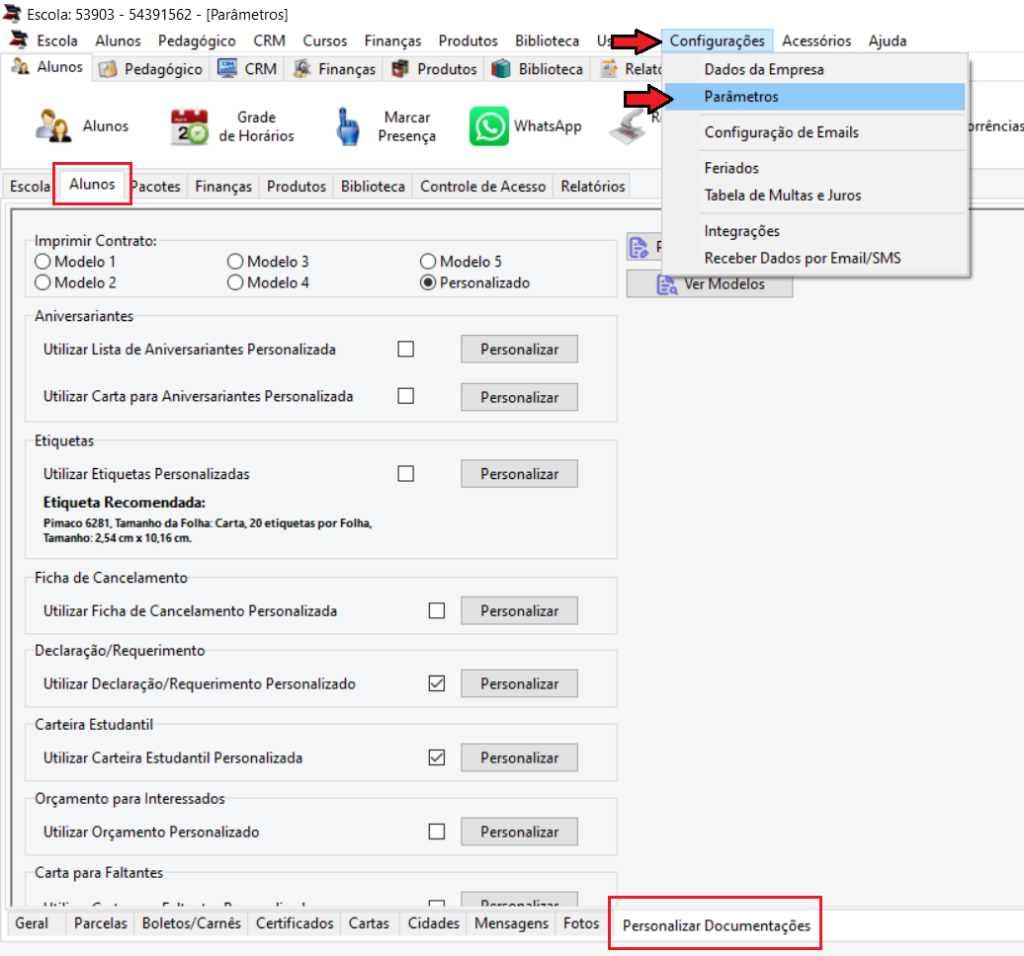Open Configuração de Emails menu entry

(x=814, y=133)
